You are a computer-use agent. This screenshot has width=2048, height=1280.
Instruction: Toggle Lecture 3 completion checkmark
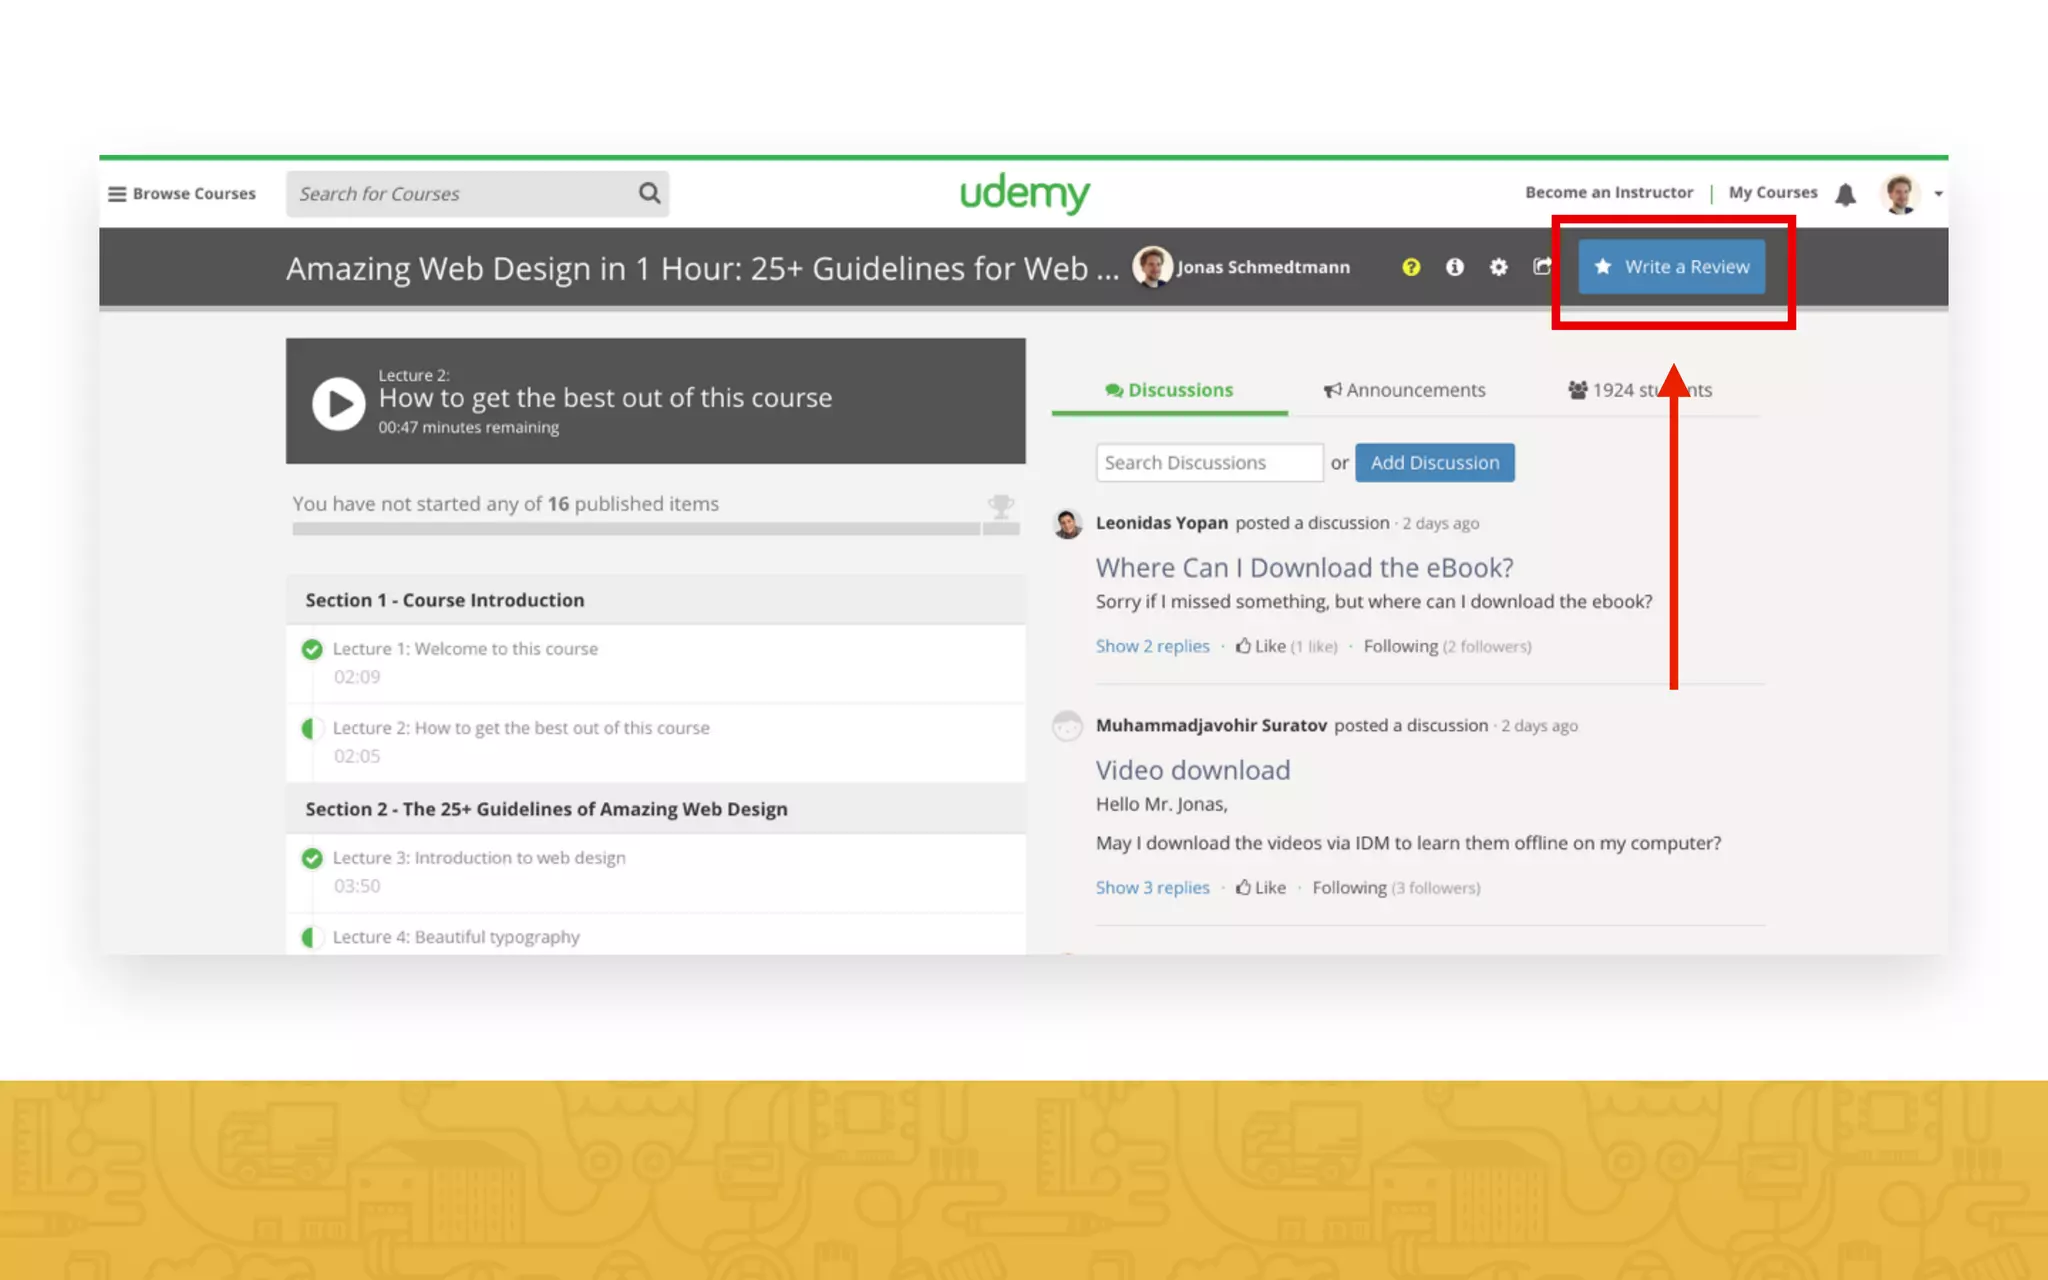[x=312, y=858]
